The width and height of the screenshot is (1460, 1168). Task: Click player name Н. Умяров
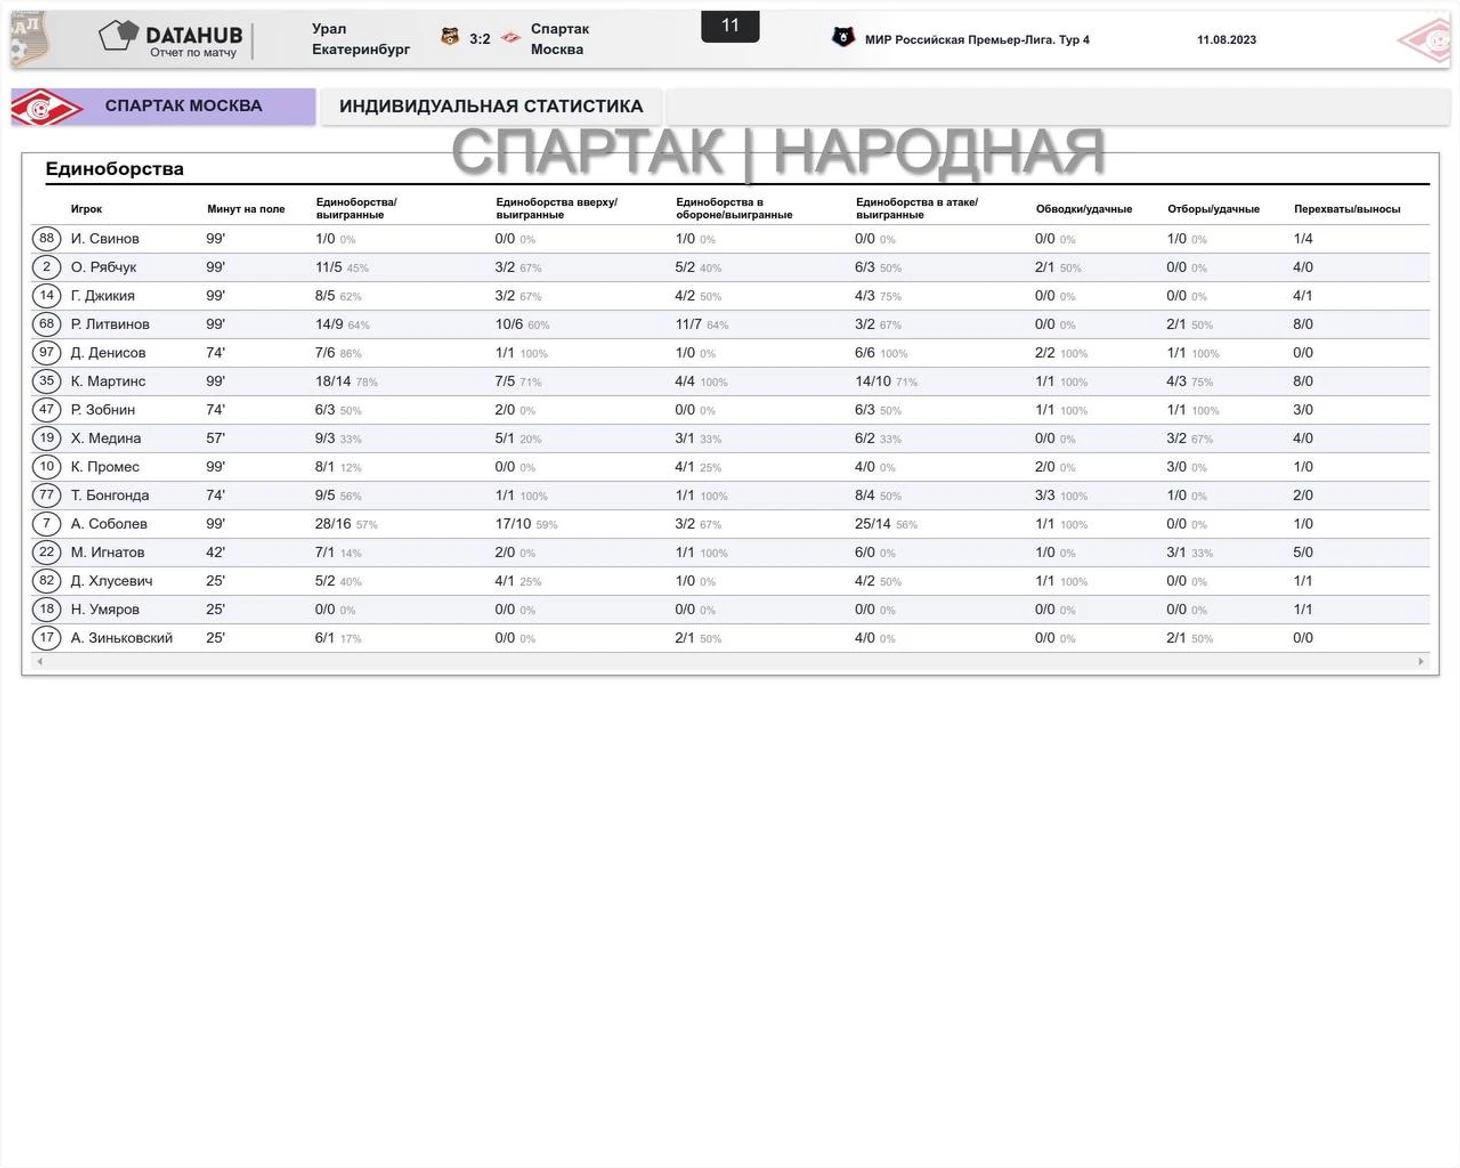105,609
